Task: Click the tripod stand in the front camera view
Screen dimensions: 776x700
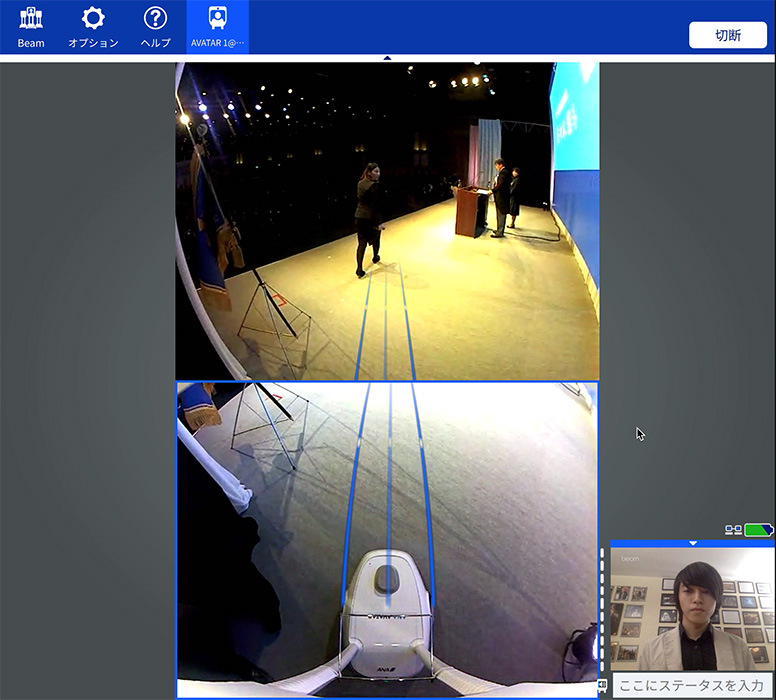Action: [x=272, y=318]
